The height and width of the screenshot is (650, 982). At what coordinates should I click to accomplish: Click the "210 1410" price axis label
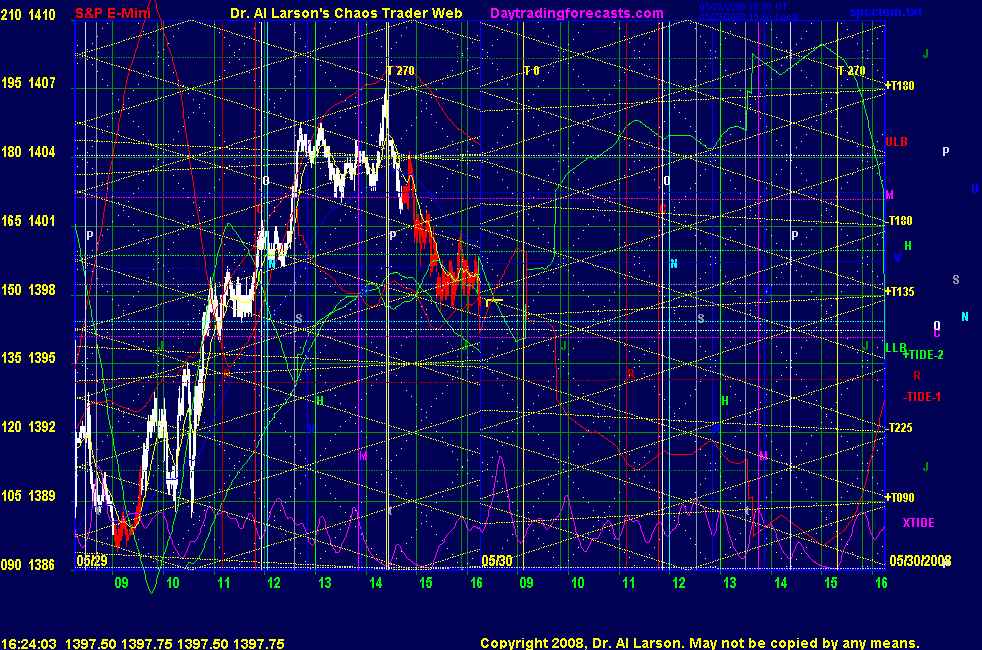(28, 14)
